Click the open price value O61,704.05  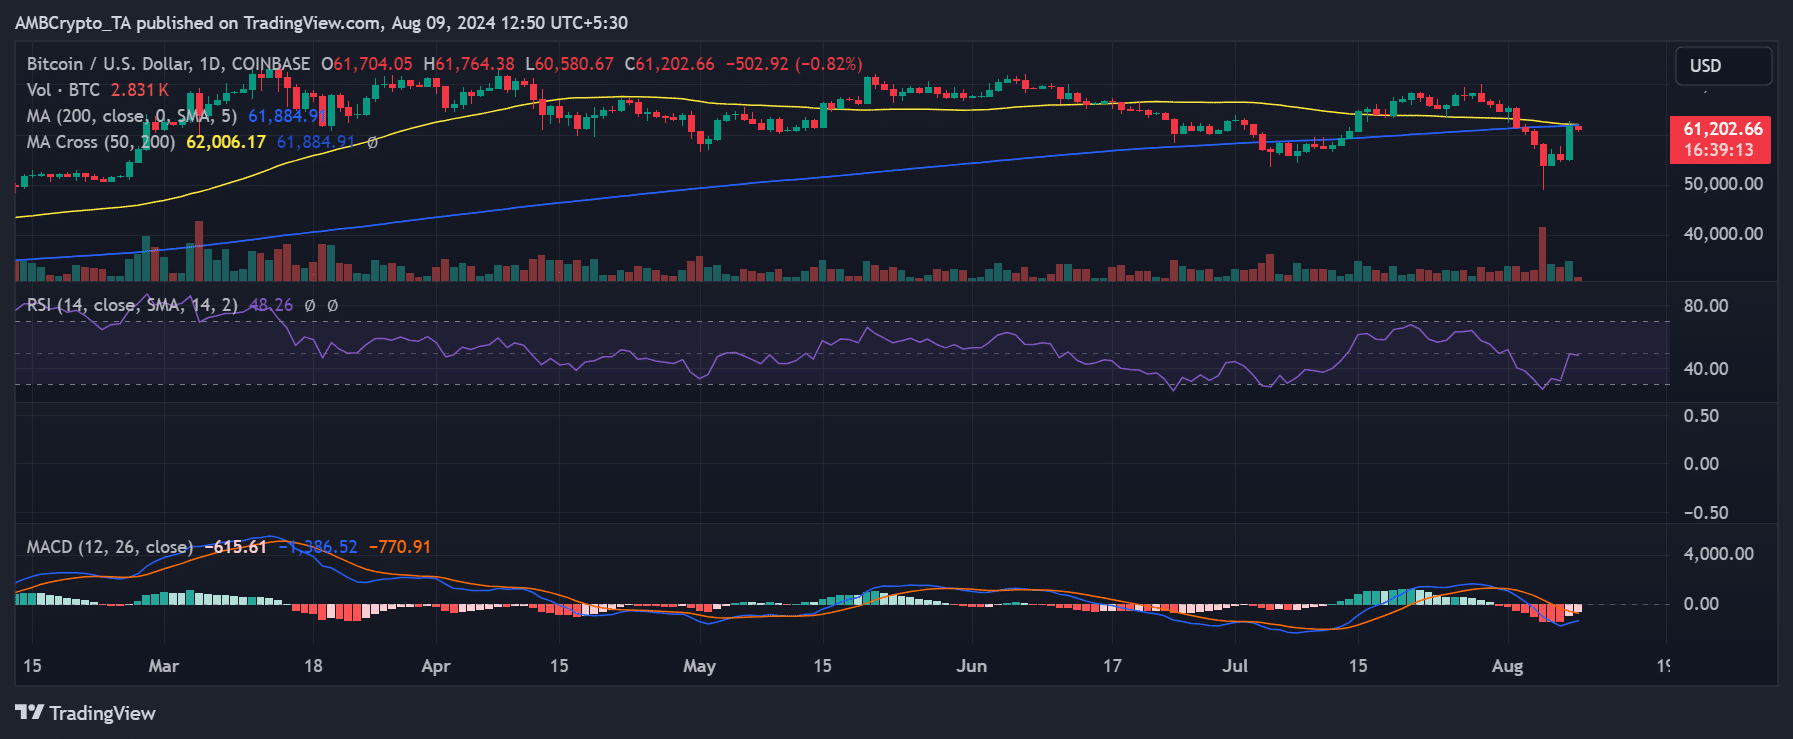pyautogui.click(x=366, y=64)
